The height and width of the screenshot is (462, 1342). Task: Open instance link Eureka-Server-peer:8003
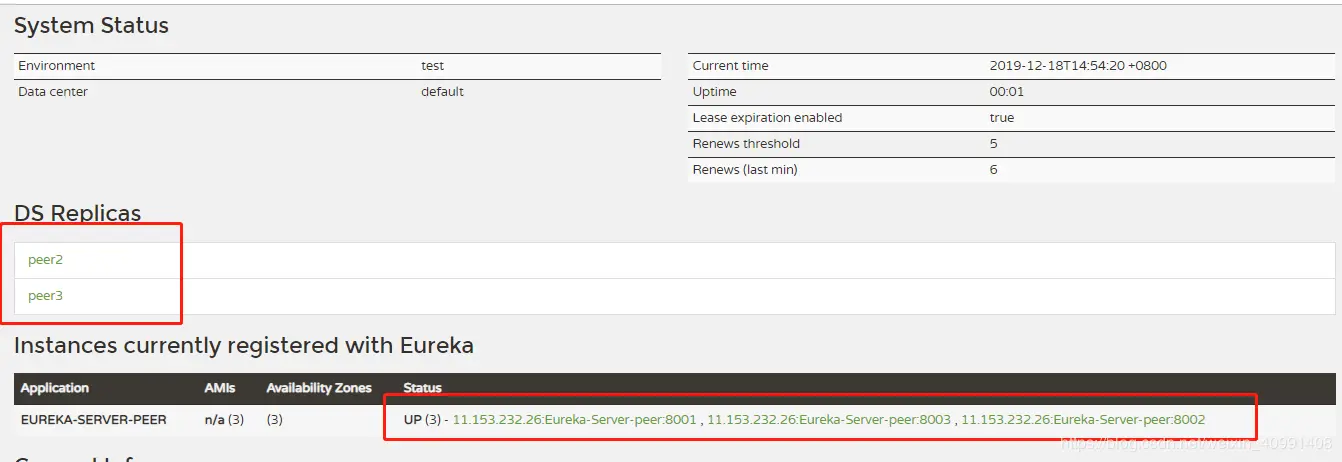point(829,420)
